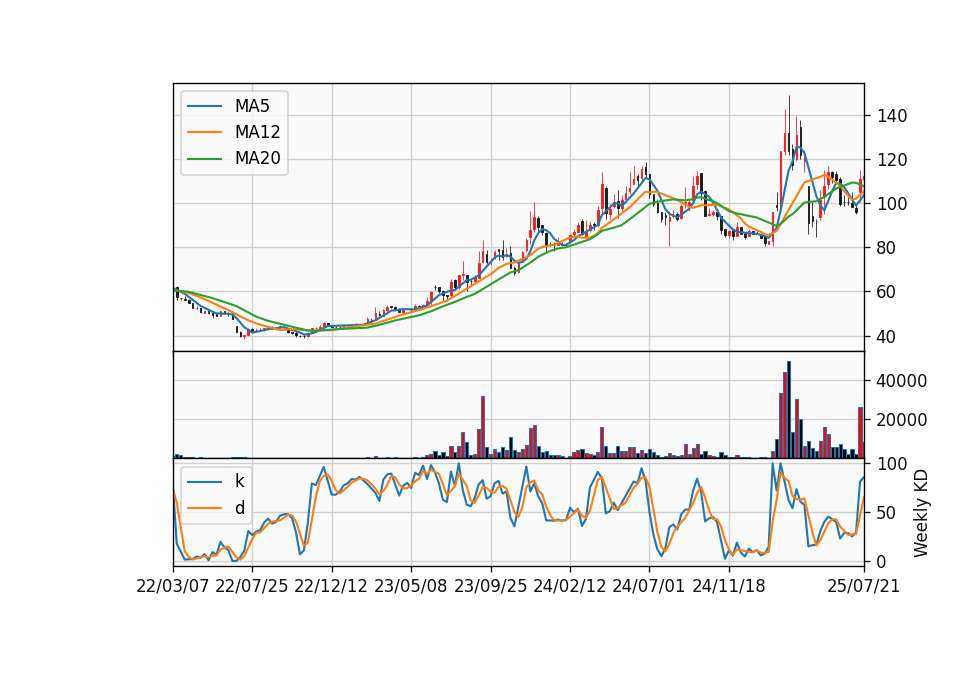
Task: Click the 22/12/12 date tick label
Action: [x=331, y=586]
